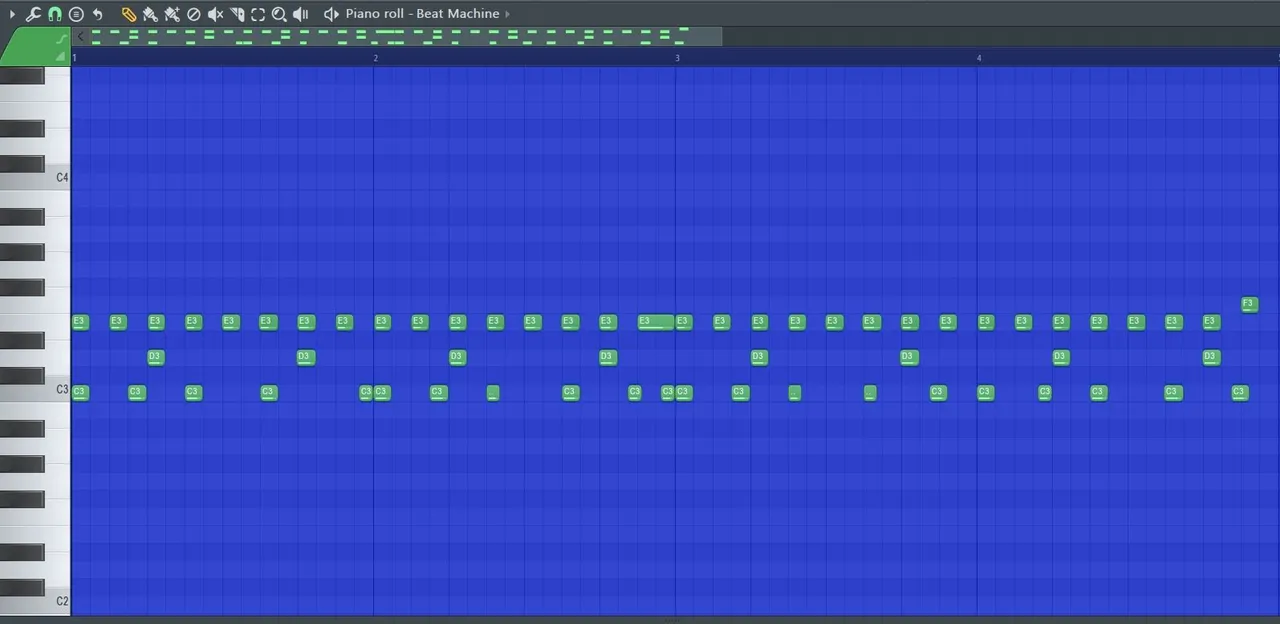Select the paint brush tool
Viewport: 1280px width, 624px height.
click(150, 14)
